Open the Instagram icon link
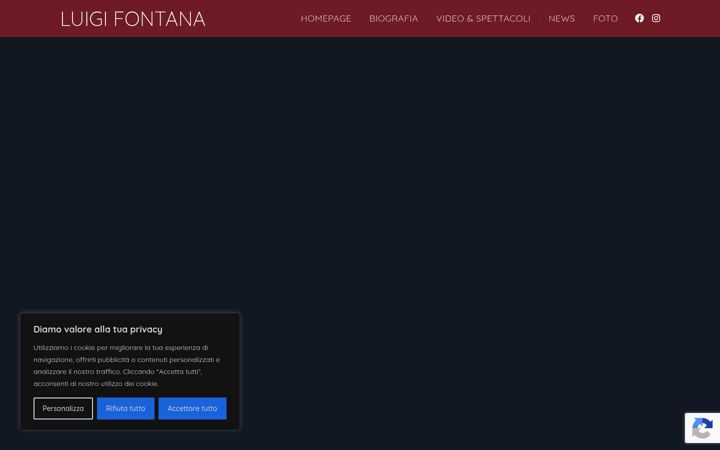This screenshot has height=450, width=720. 656,18
